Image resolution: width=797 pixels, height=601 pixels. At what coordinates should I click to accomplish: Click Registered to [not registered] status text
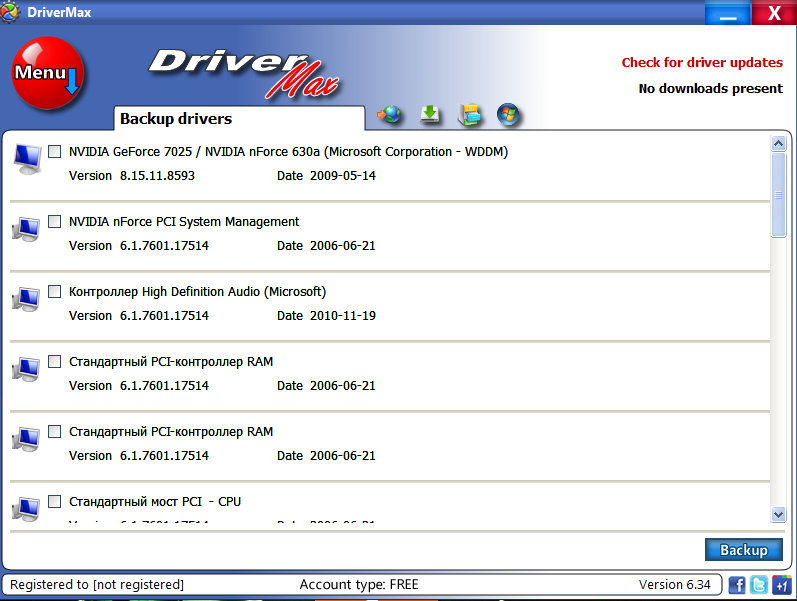(x=97, y=585)
